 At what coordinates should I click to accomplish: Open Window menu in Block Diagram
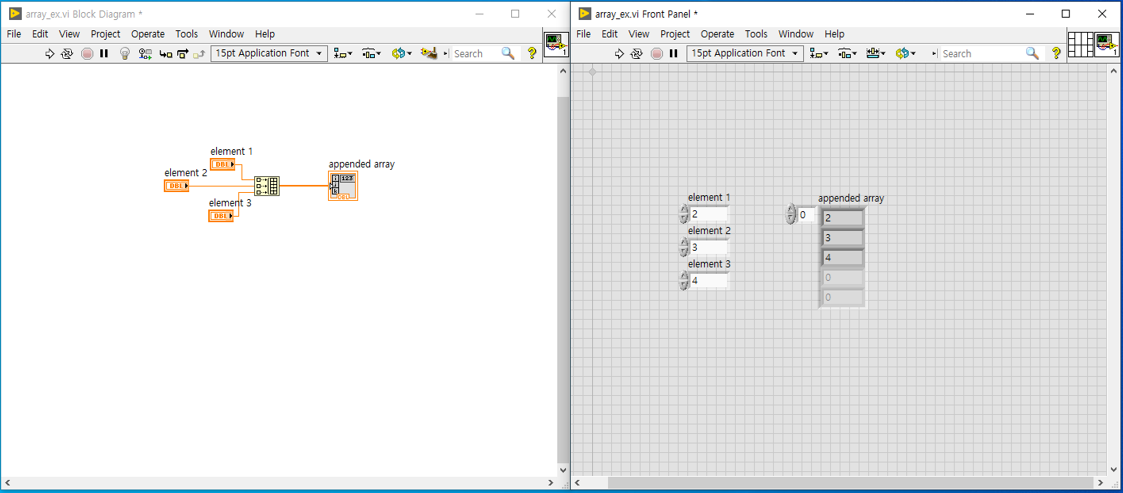pos(226,34)
